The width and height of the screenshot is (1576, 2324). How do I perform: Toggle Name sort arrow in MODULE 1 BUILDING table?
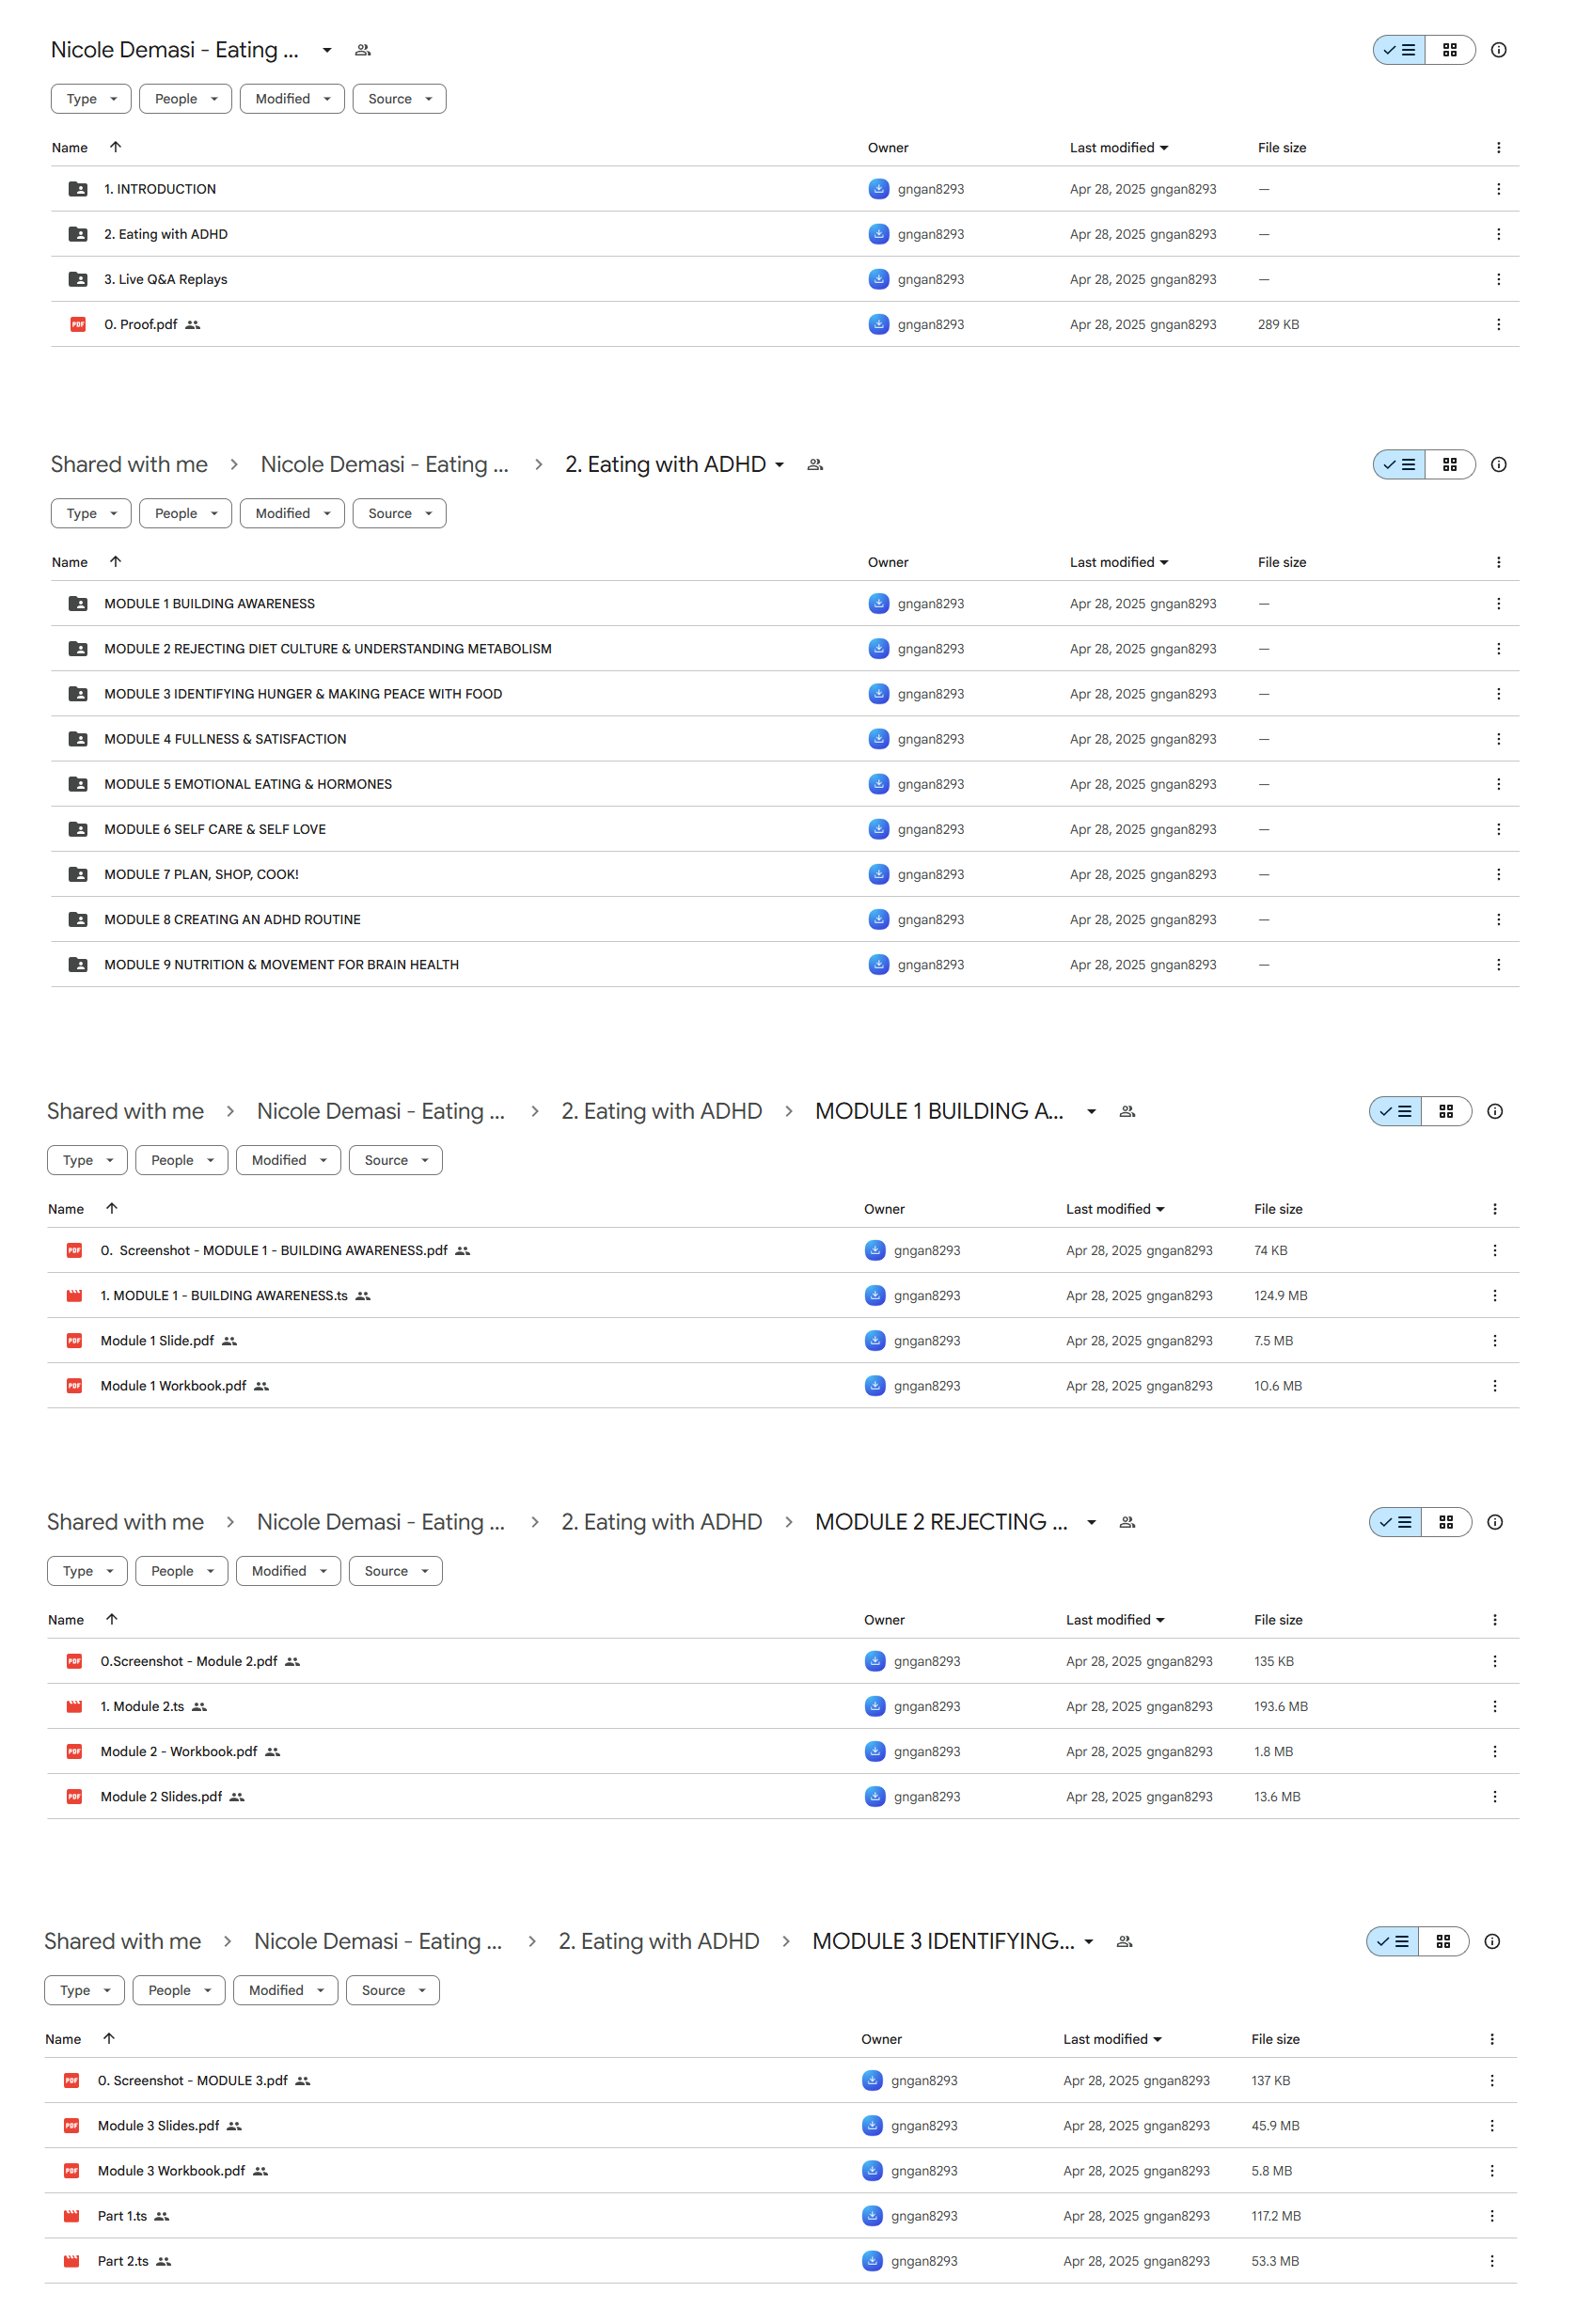point(112,1208)
